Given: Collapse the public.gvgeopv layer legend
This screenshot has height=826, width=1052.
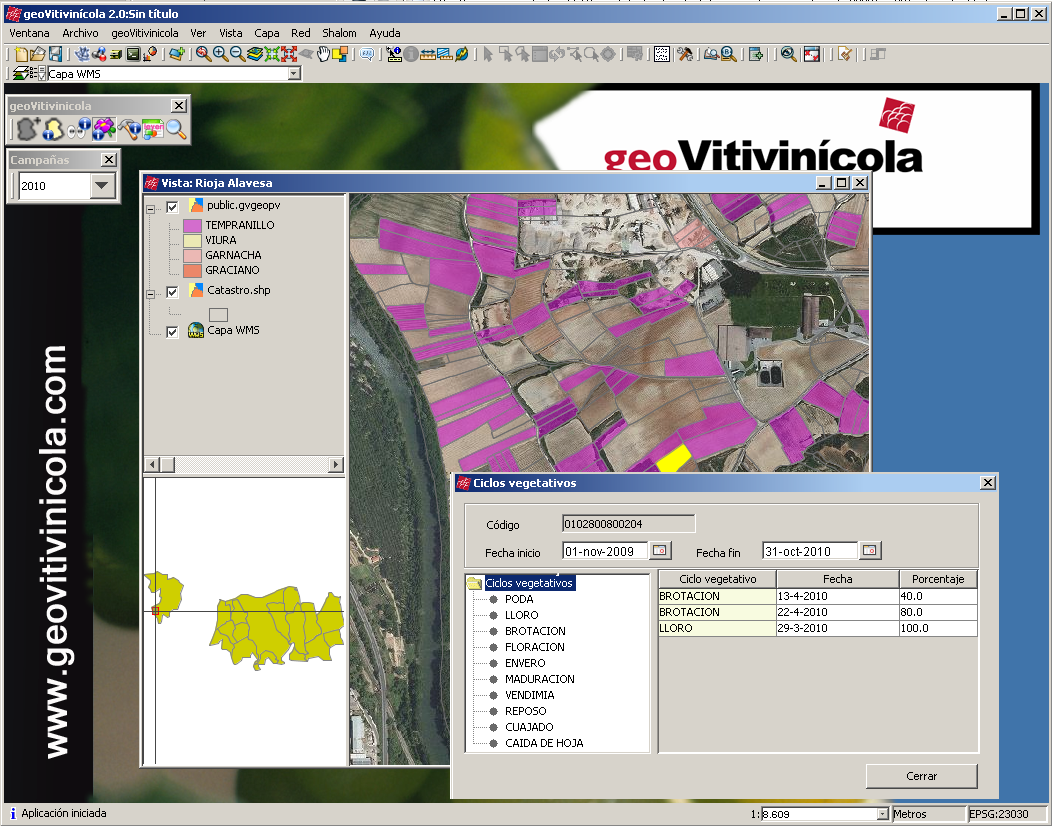Looking at the screenshot, I should (150, 209).
